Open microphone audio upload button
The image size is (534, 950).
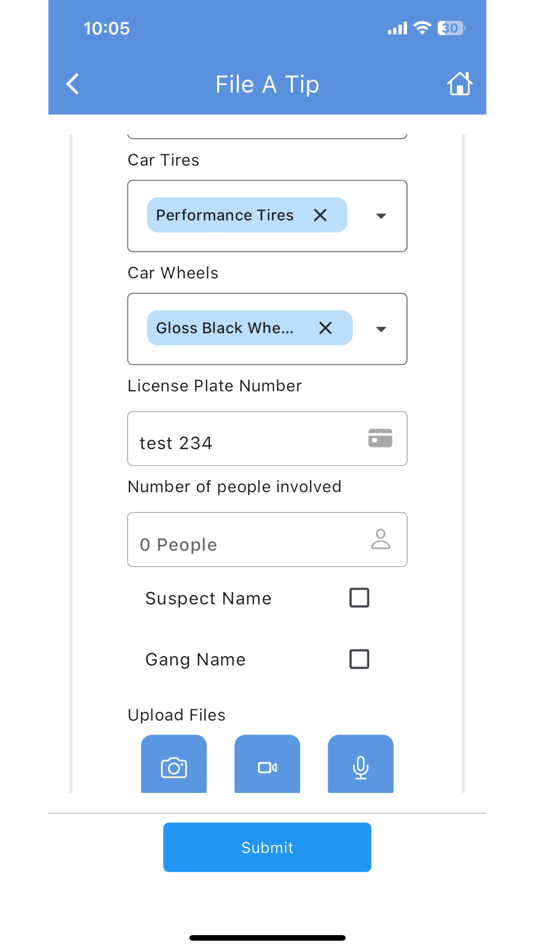[x=361, y=765]
